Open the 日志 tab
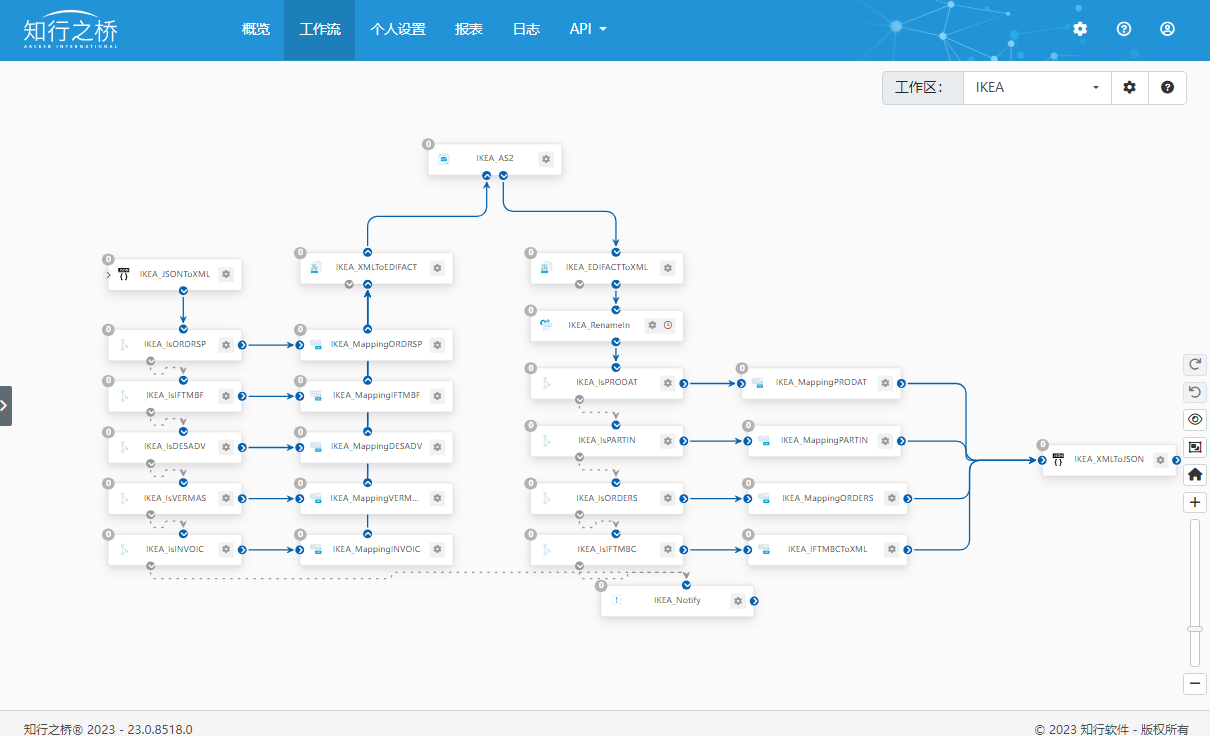Viewport: 1210px width, 736px height. pyautogui.click(x=526, y=30)
